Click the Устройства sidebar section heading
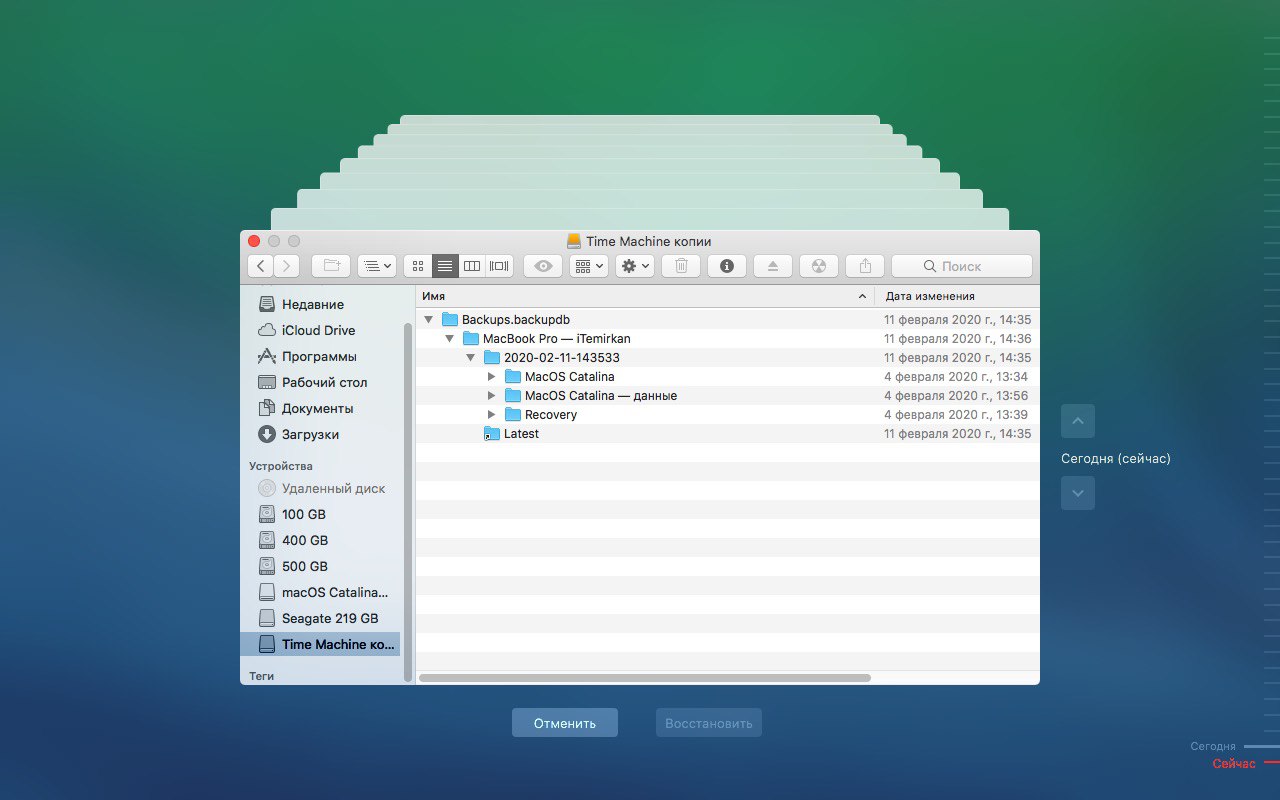The height and width of the screenshot is (800, 1280). tap(281, 466)
